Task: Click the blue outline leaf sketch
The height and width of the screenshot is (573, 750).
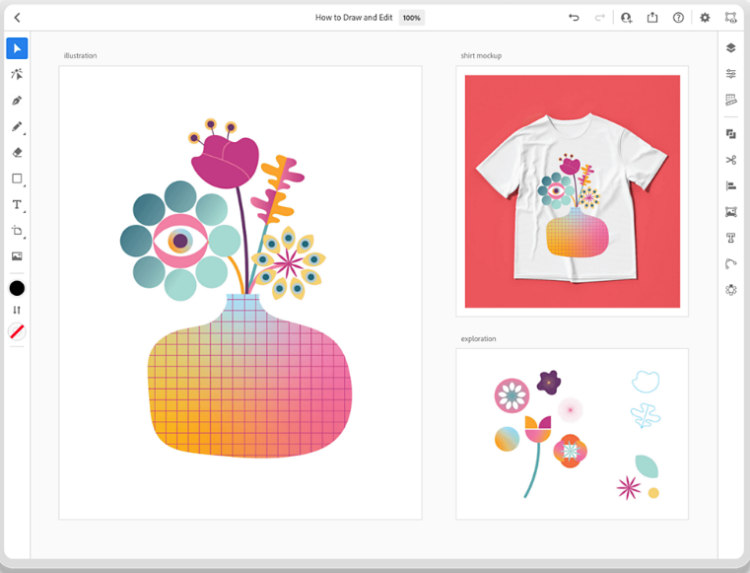Action: [x=645, y=415]
